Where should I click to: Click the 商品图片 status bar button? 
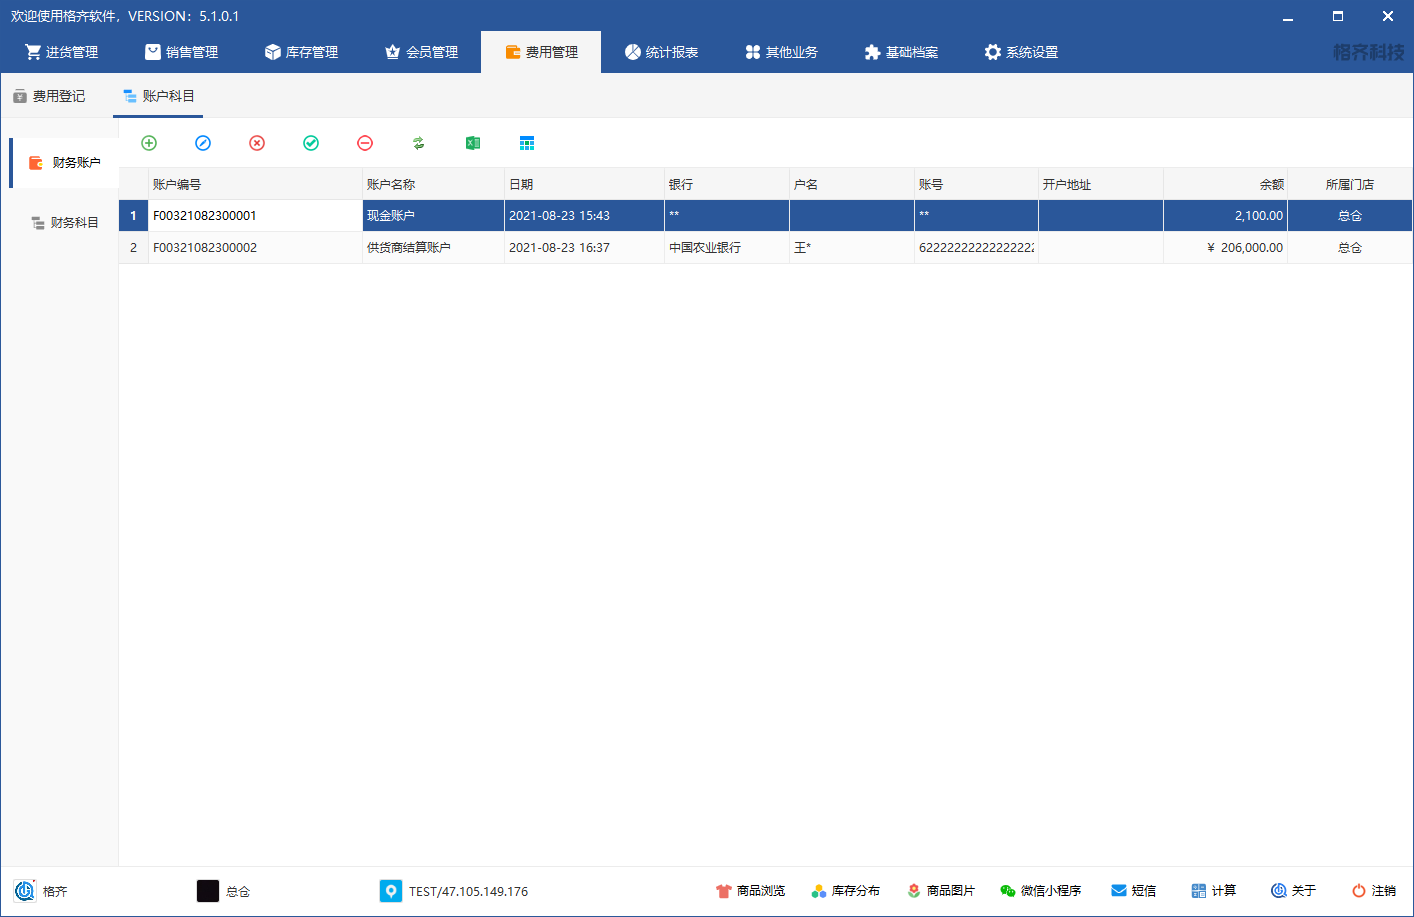pos(941,891)
